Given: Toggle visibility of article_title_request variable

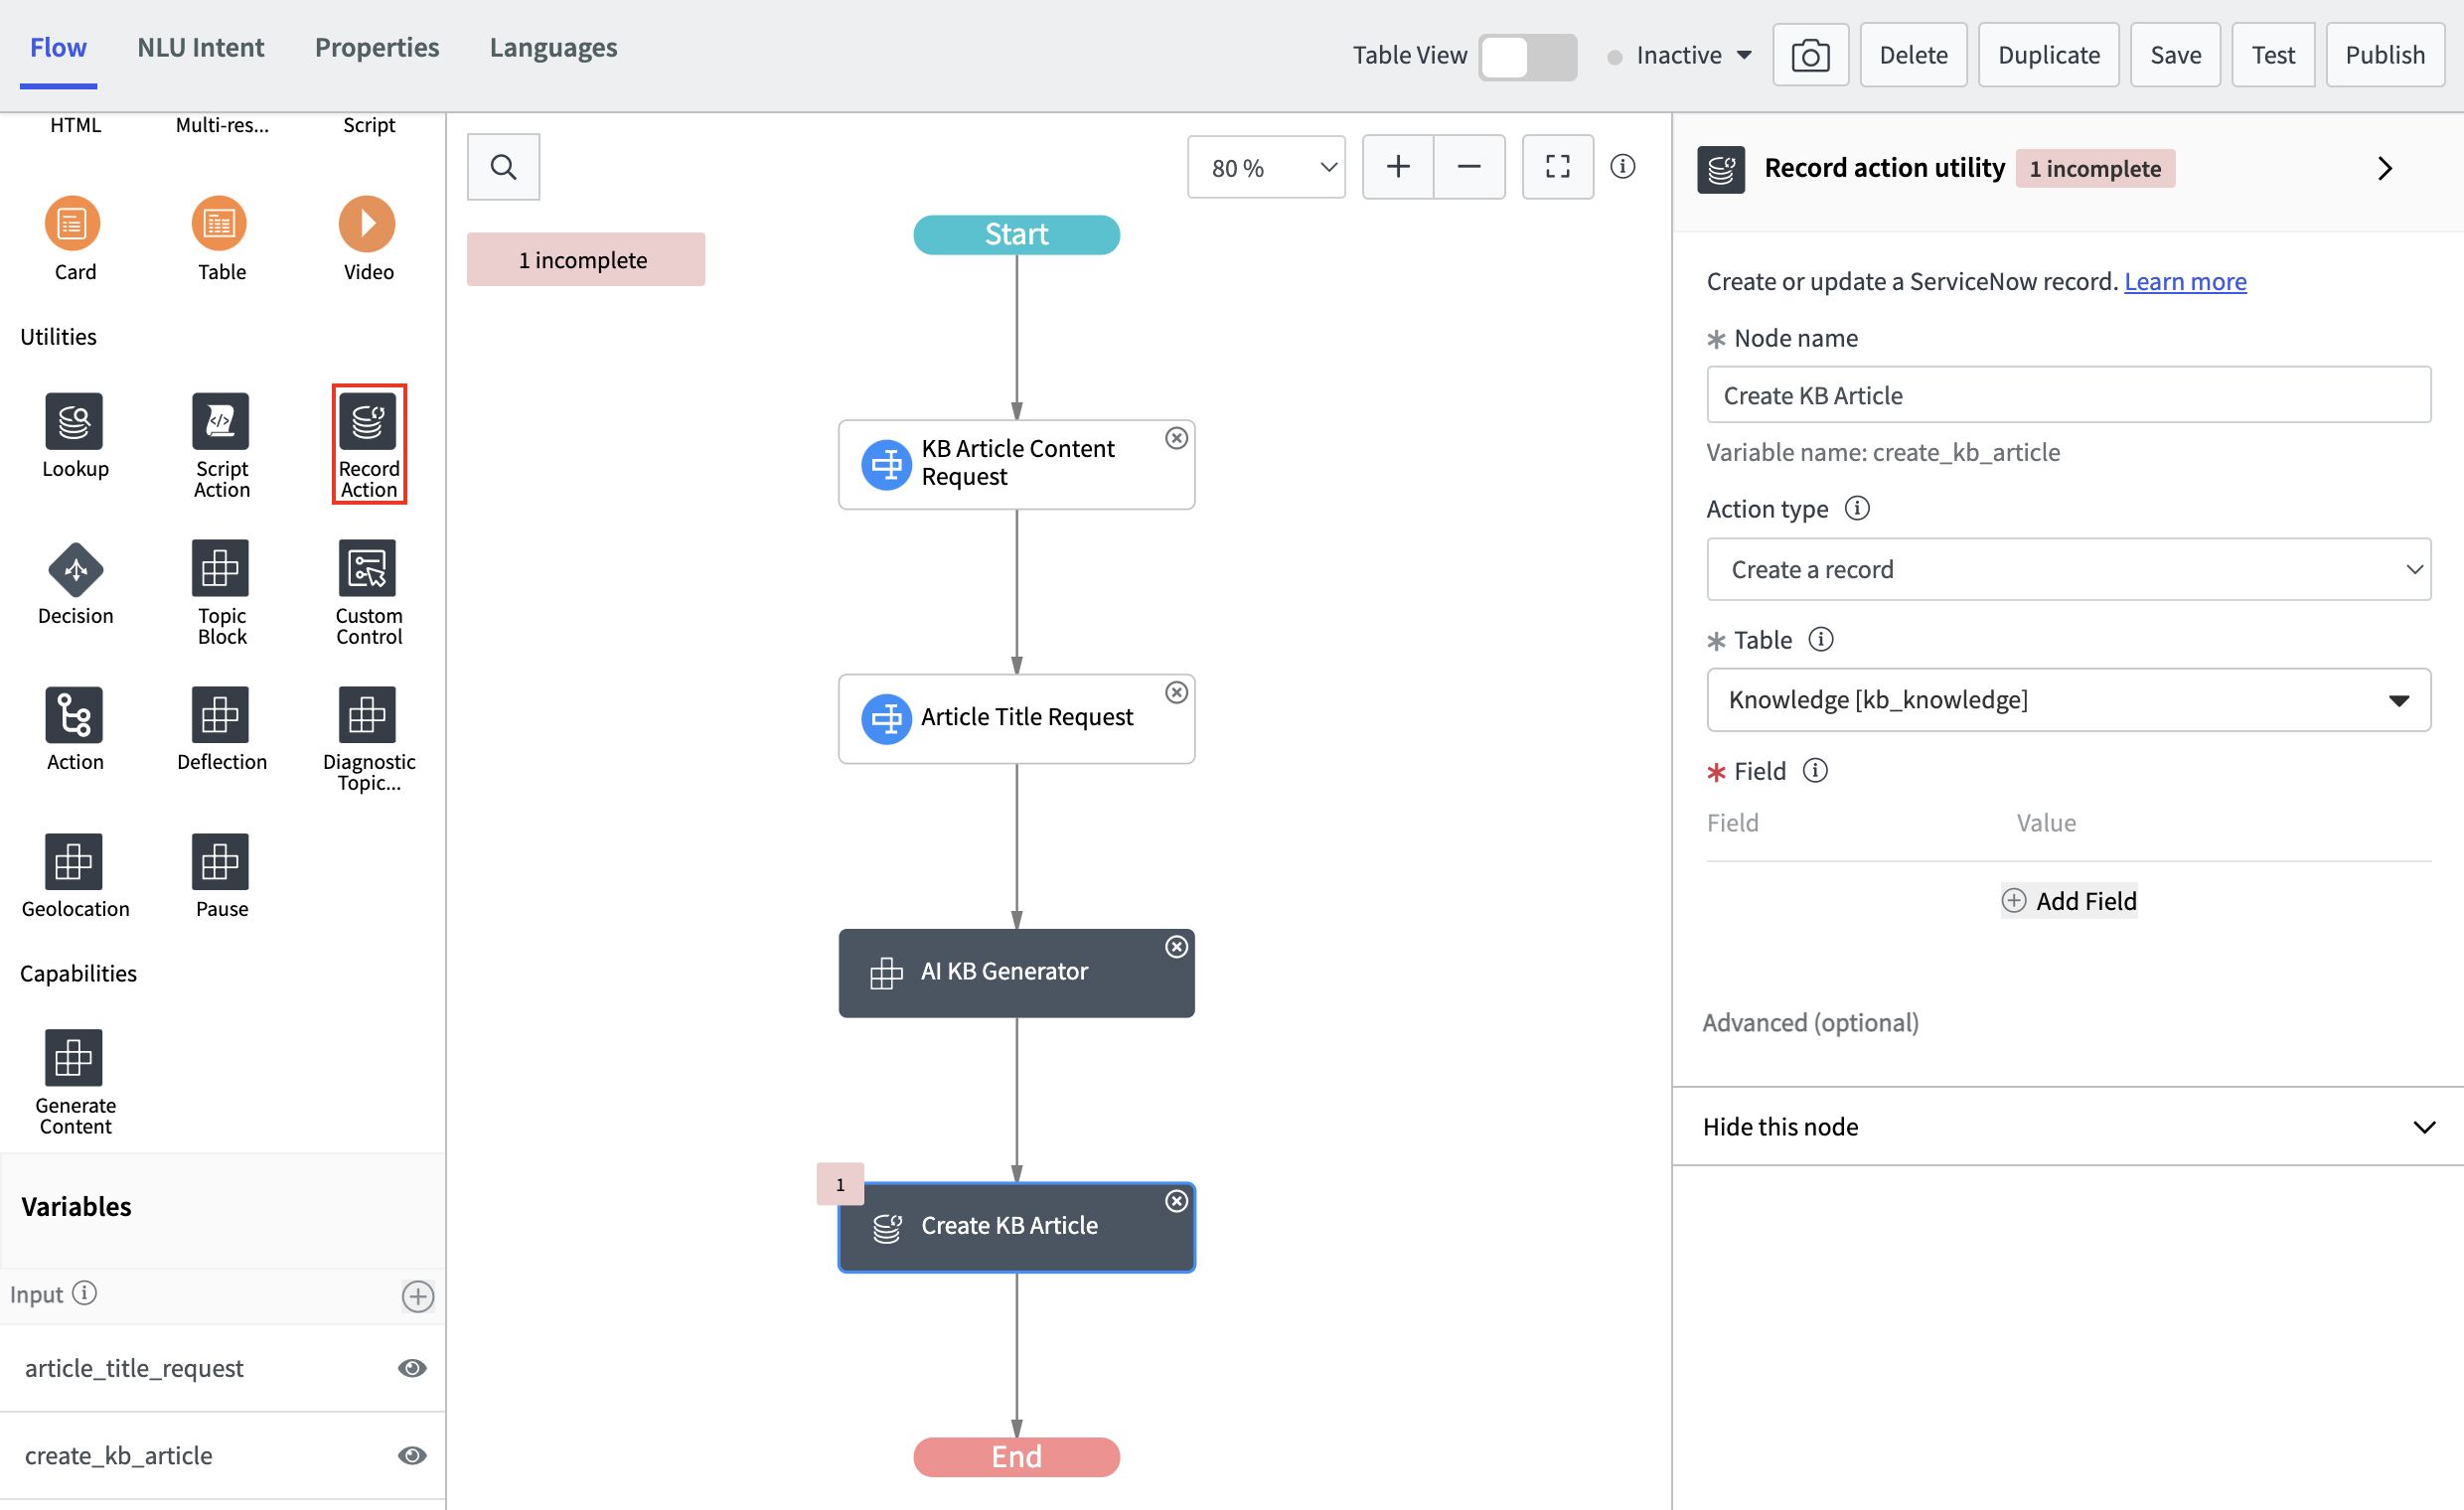Looking at the screenshot, I should pos(412,1368).
